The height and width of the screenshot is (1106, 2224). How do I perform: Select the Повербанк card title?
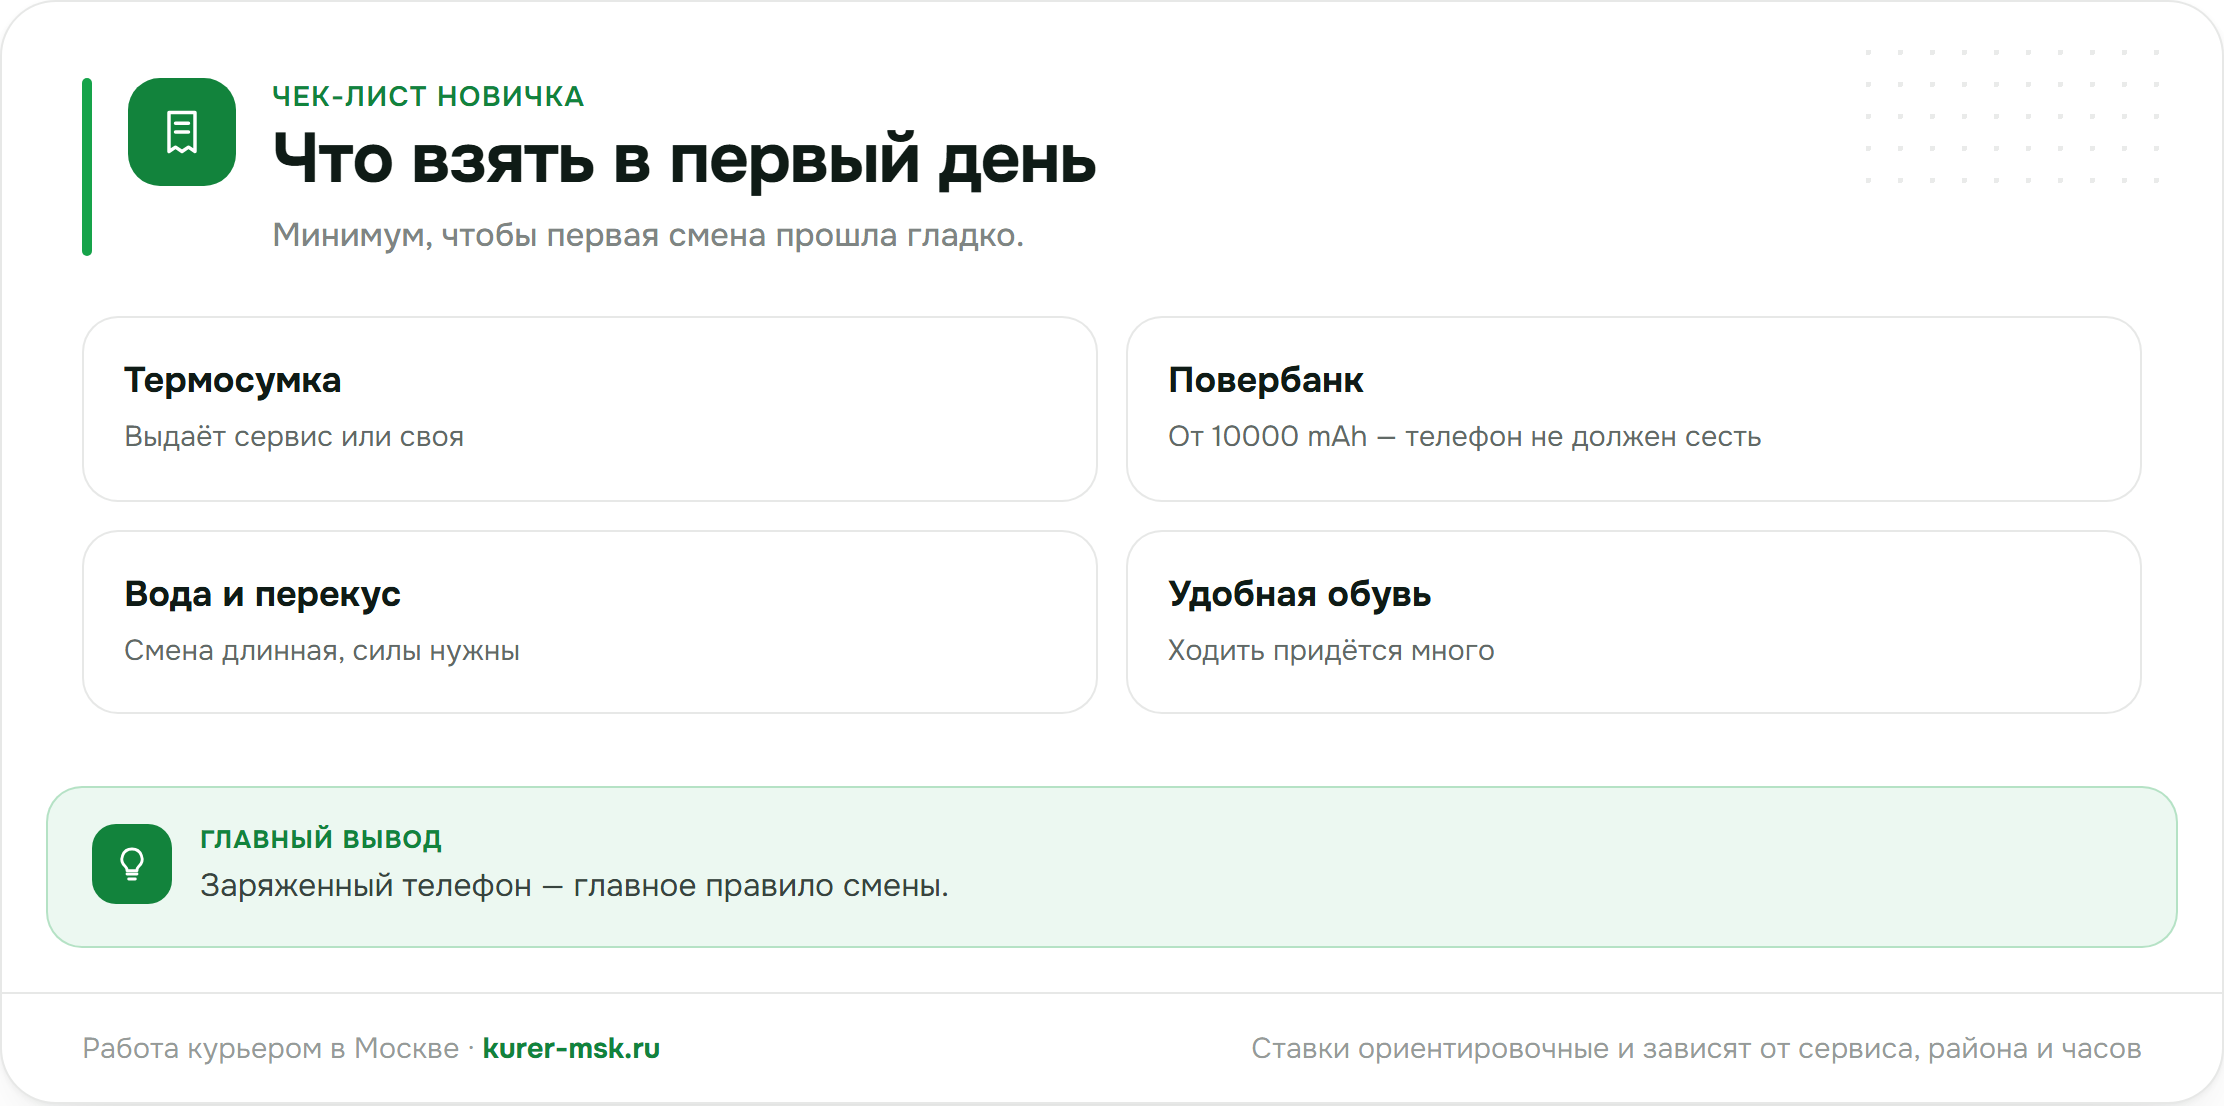(x=1265, y=380)
